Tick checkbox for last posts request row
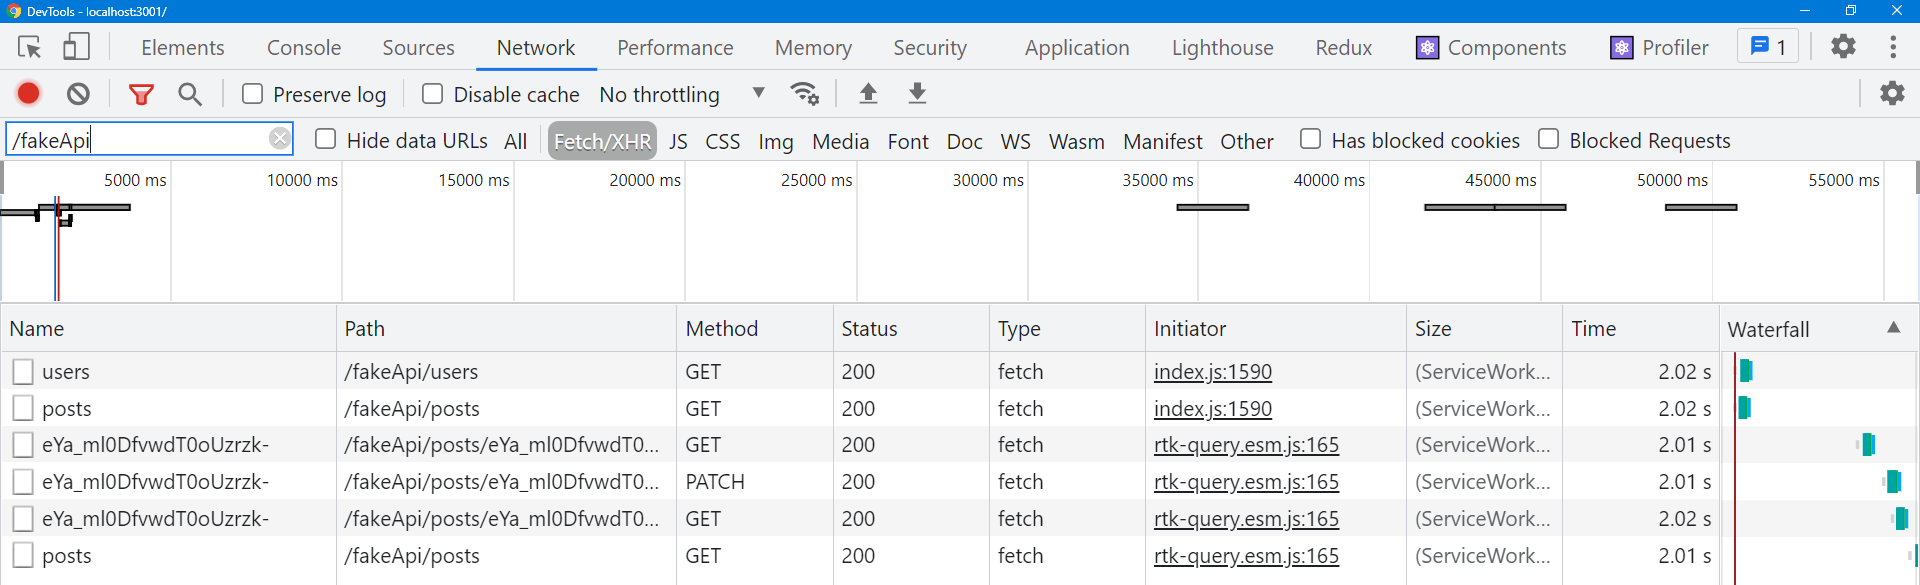This screenshot has height=585, width=1920. [23, 555]
